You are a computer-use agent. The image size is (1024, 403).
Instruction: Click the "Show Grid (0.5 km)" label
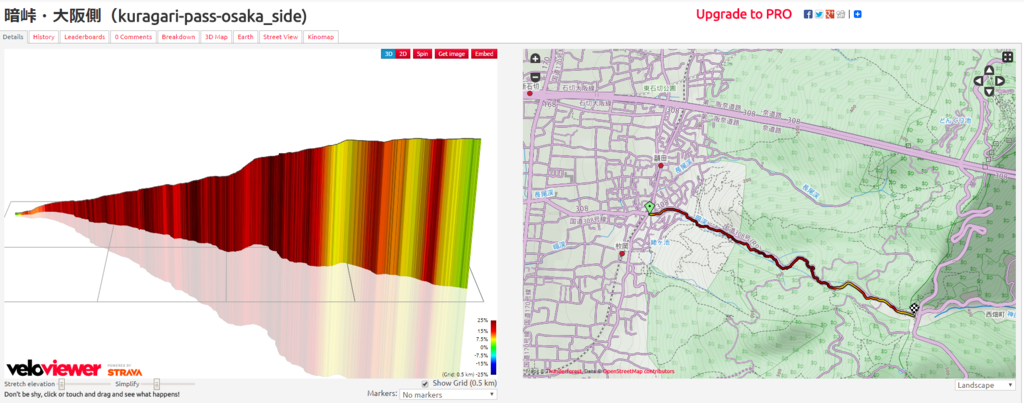point(464,383)
